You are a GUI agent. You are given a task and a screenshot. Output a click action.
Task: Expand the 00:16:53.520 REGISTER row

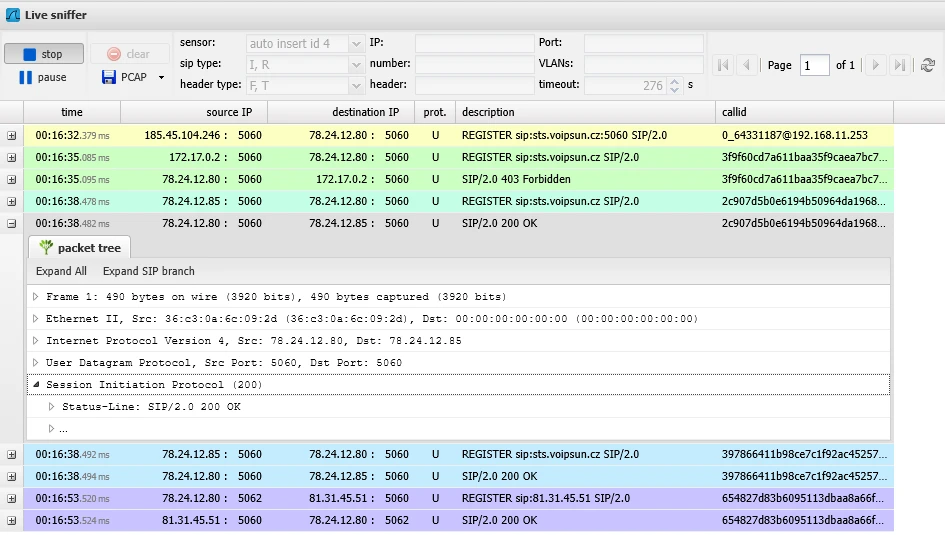pos(11,498)
